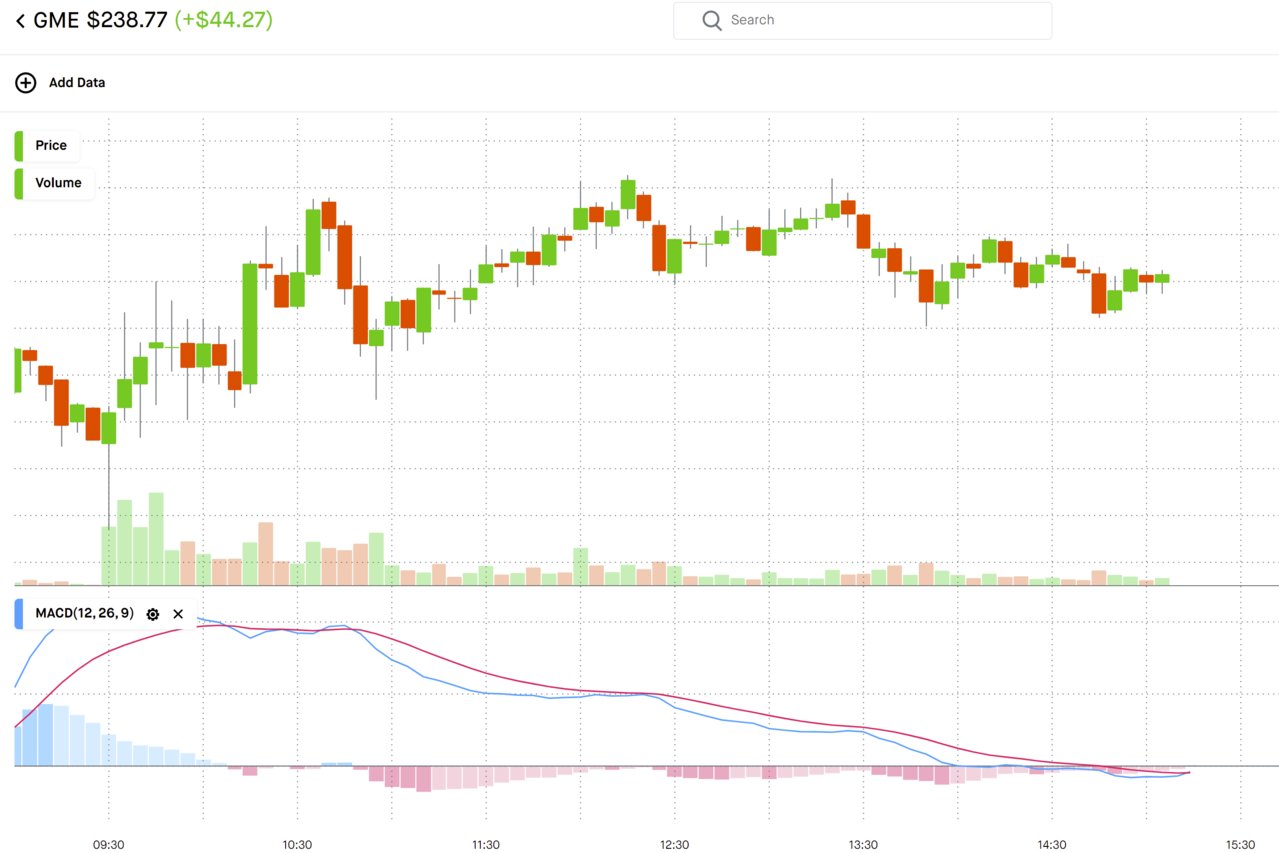Click the GME $238.77 ticker price heading
Image resolution: width=1279 pixels, height=853 pixels.
(100, 20)
